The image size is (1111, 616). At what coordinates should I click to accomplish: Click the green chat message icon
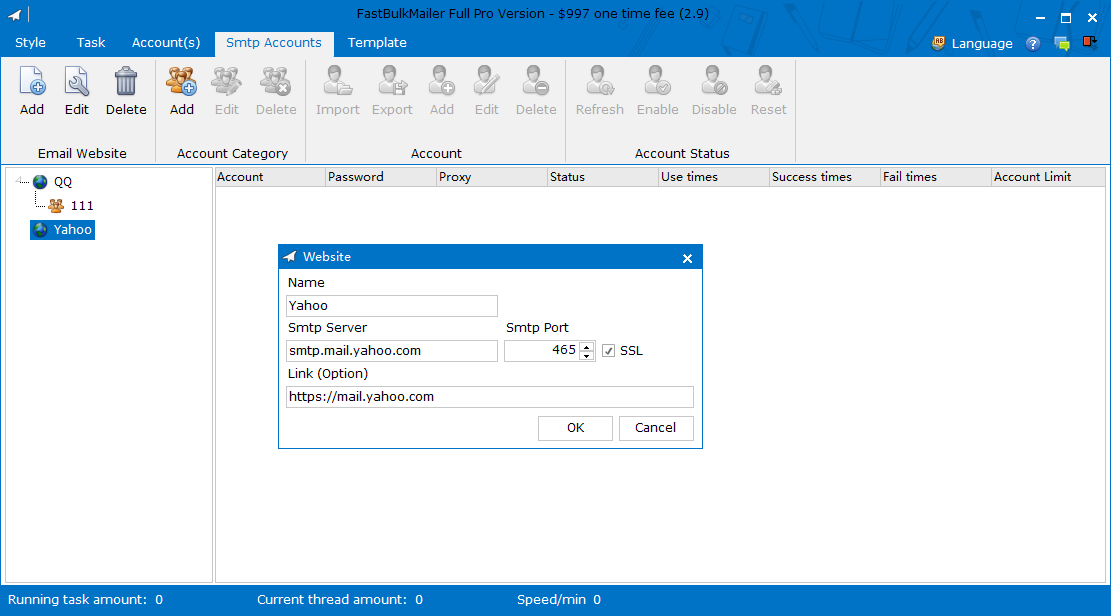pos(1062,44)
